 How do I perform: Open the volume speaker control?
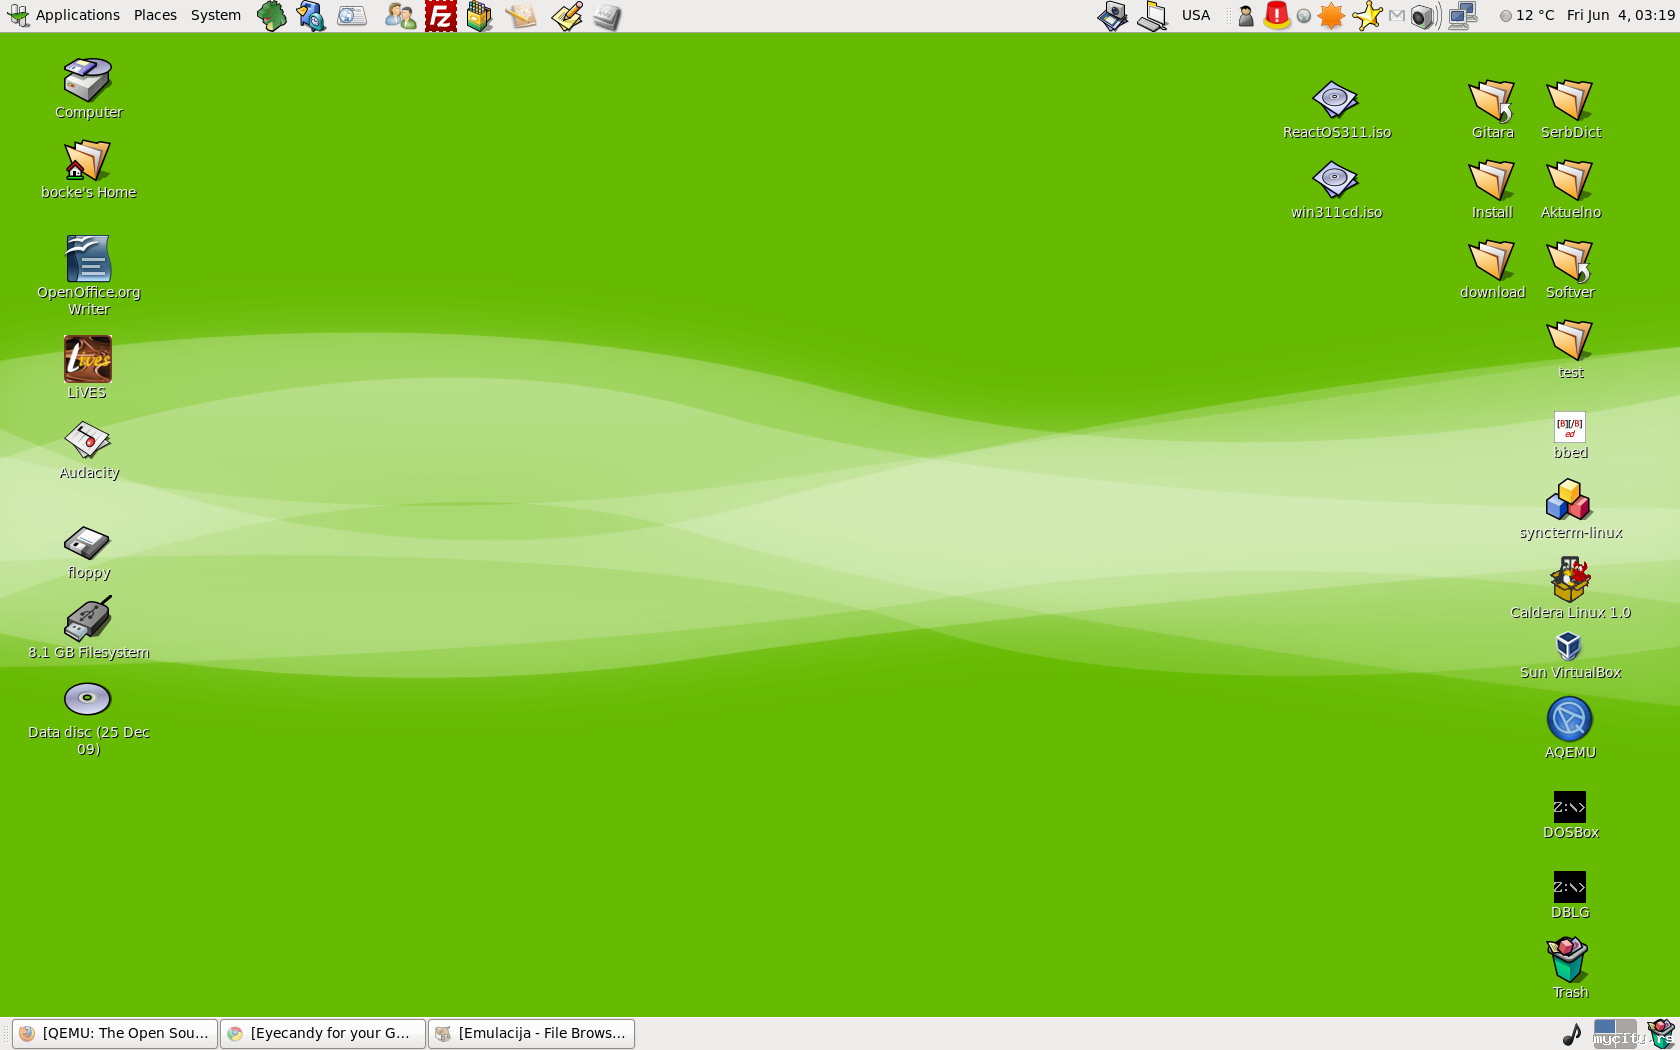coord(1425,16)
